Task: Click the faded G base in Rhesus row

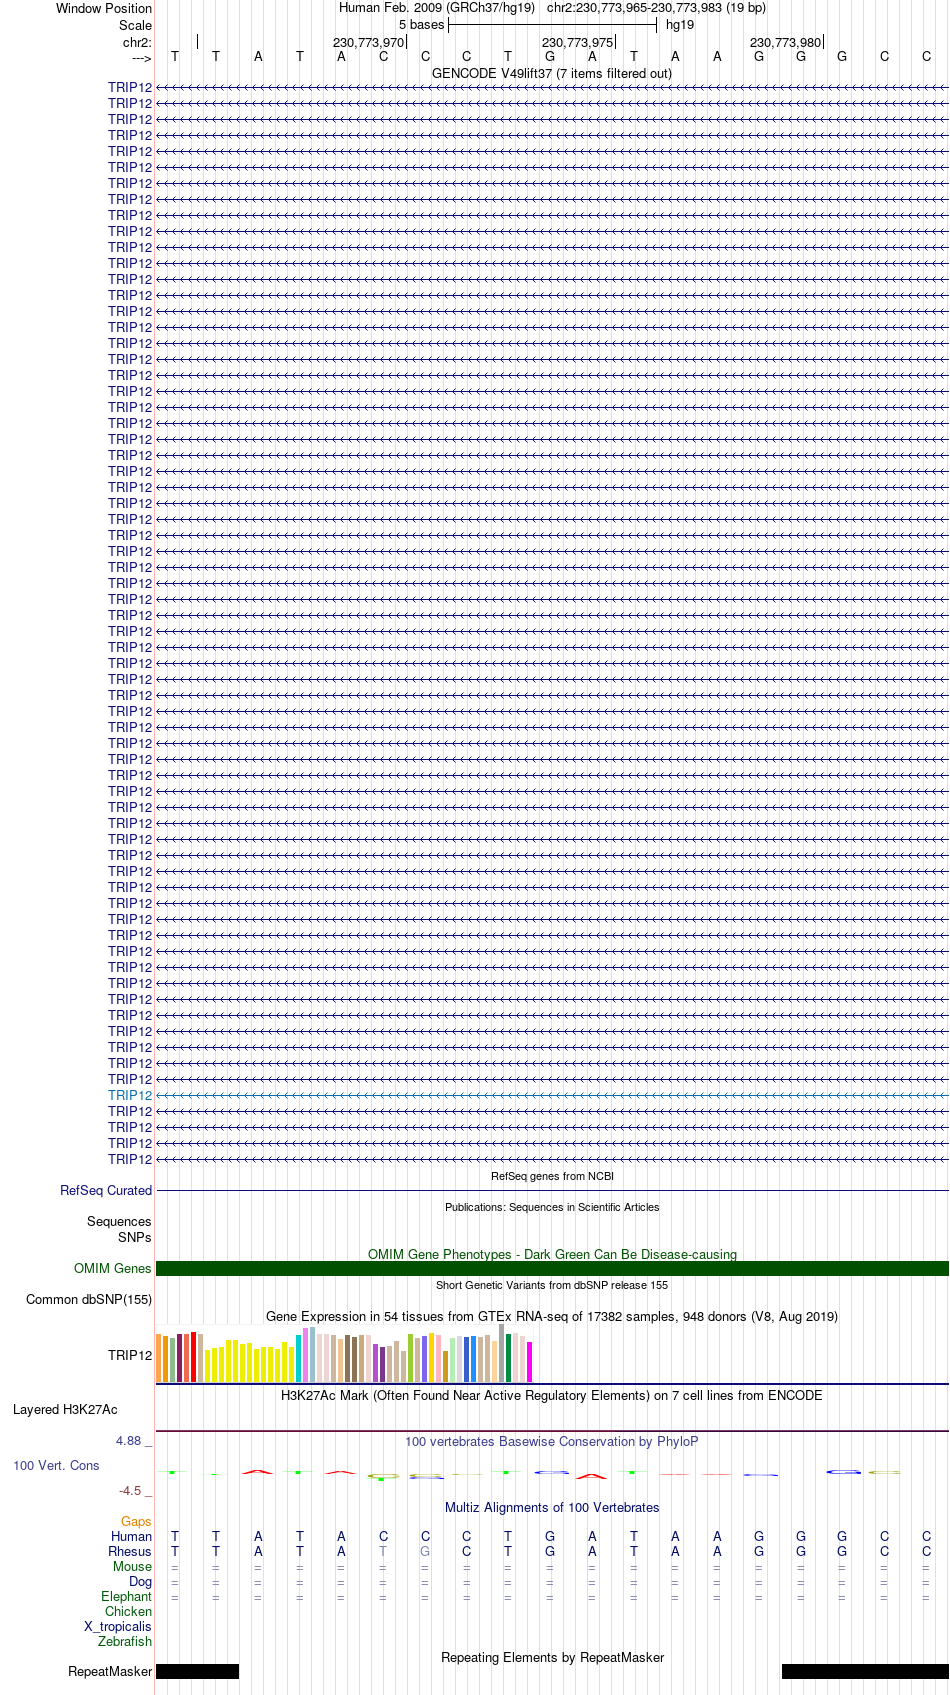Action: pos(425,1551)
